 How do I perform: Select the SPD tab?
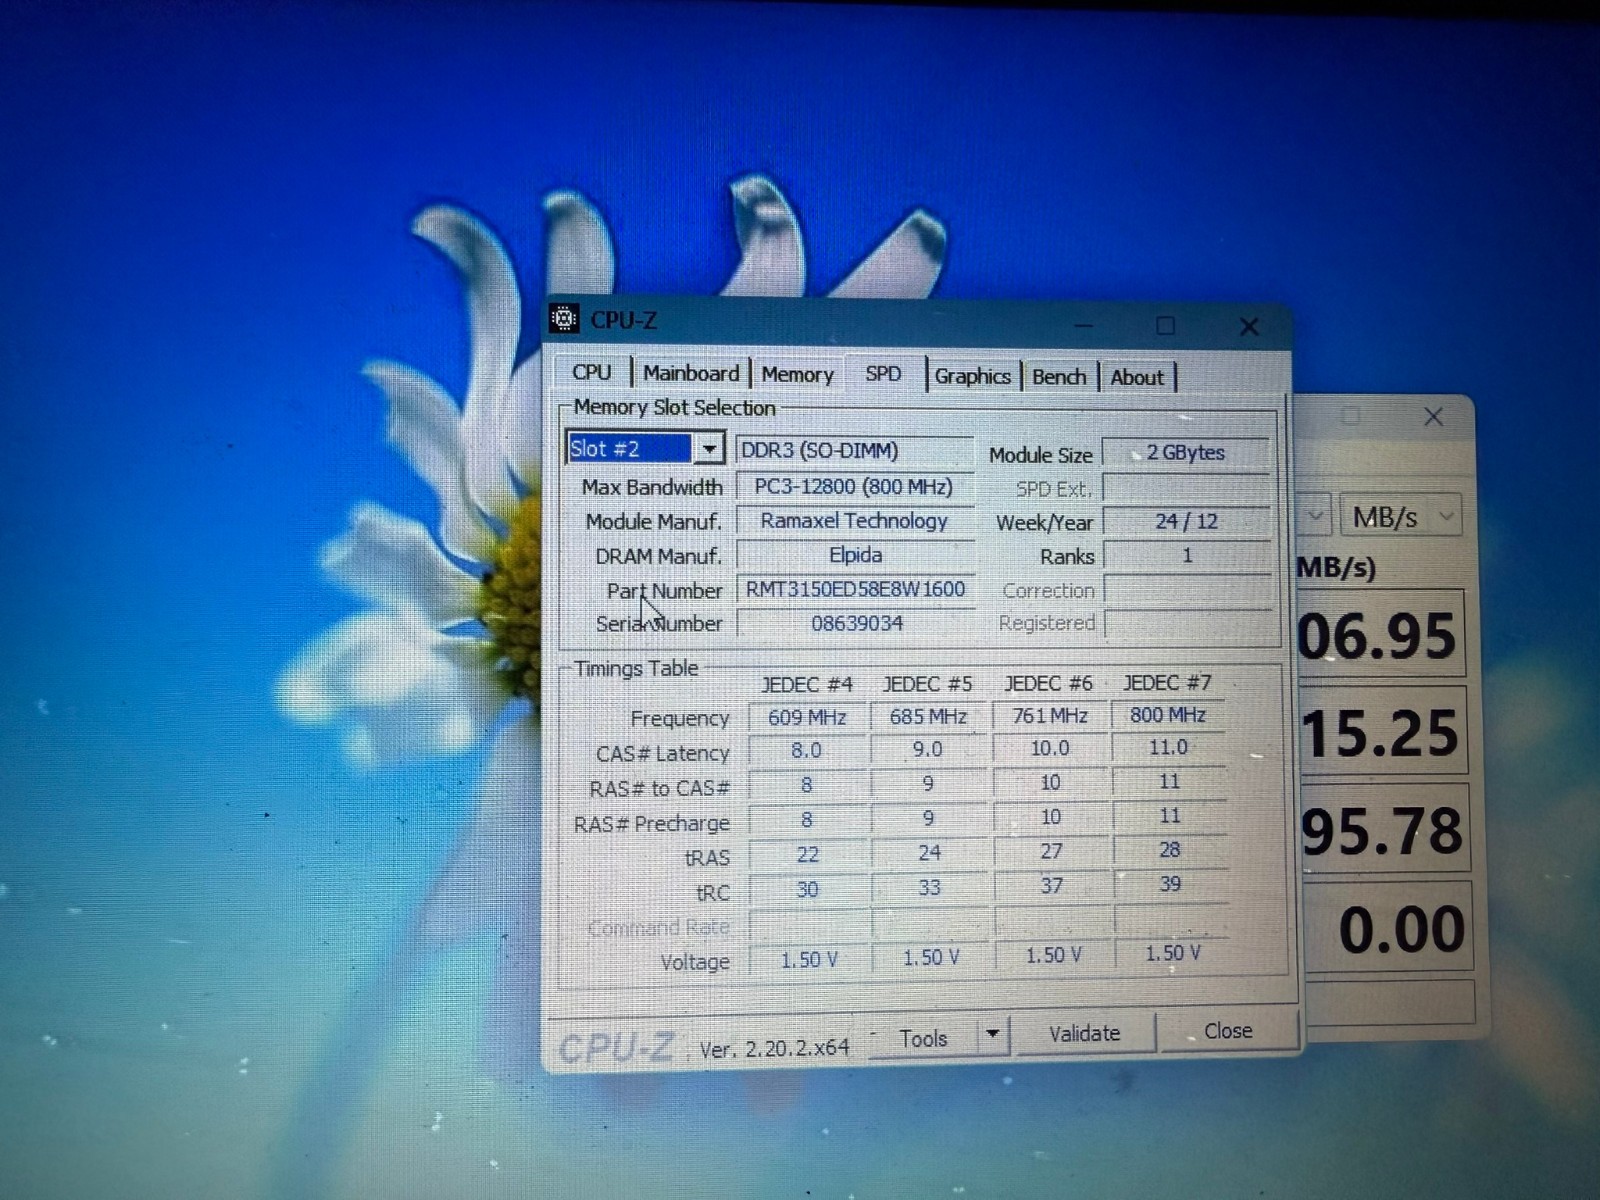point(884,374)
